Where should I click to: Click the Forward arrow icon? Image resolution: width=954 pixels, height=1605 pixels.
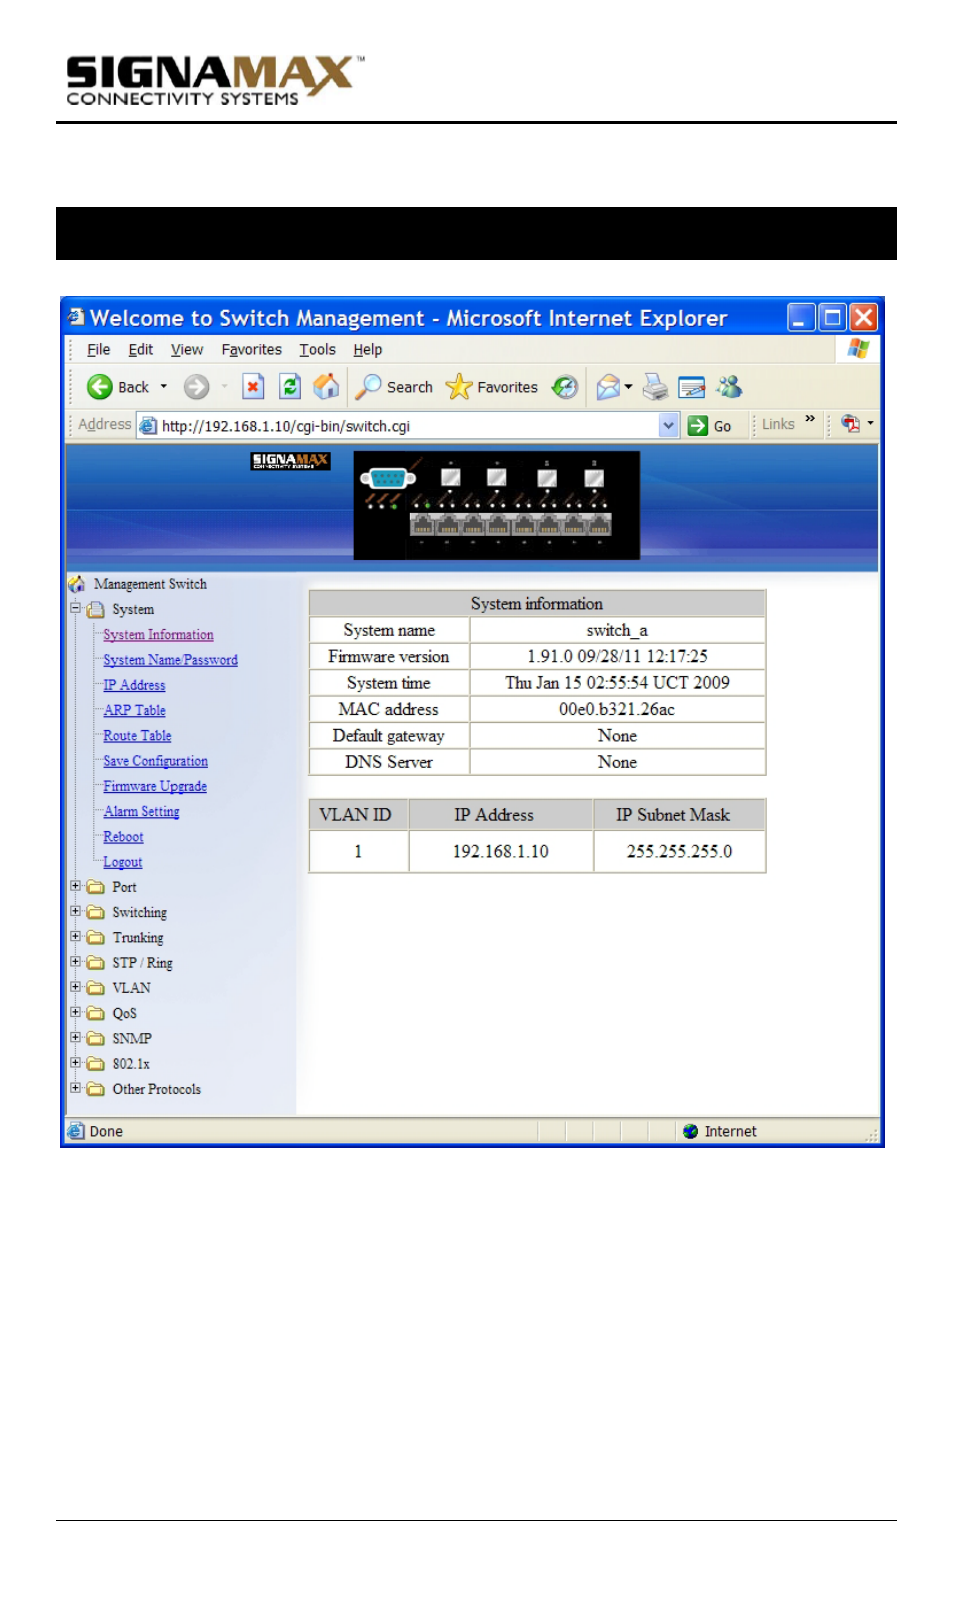tap(196, 387)
